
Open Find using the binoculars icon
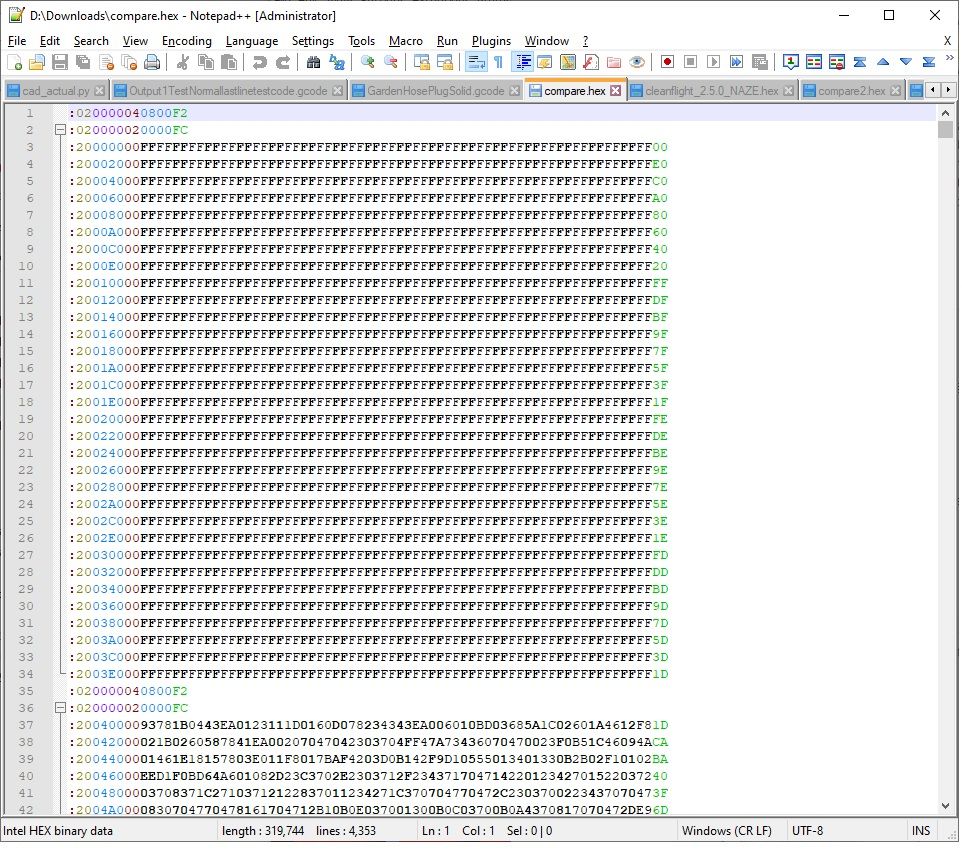[x=313, y=62]
